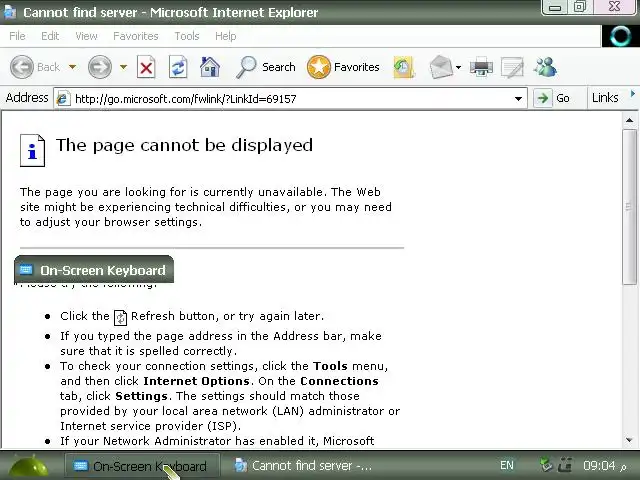Image resolution: width=640 pixels, height=480 pixels.
Task: Click the bold 'Connections' text
Action: (339, 381)
